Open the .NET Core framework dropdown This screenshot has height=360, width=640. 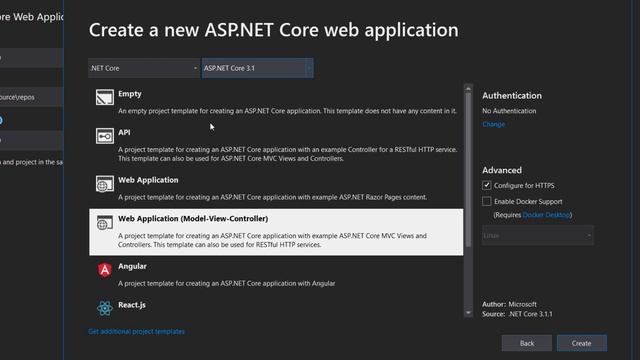tap(144, 68)
